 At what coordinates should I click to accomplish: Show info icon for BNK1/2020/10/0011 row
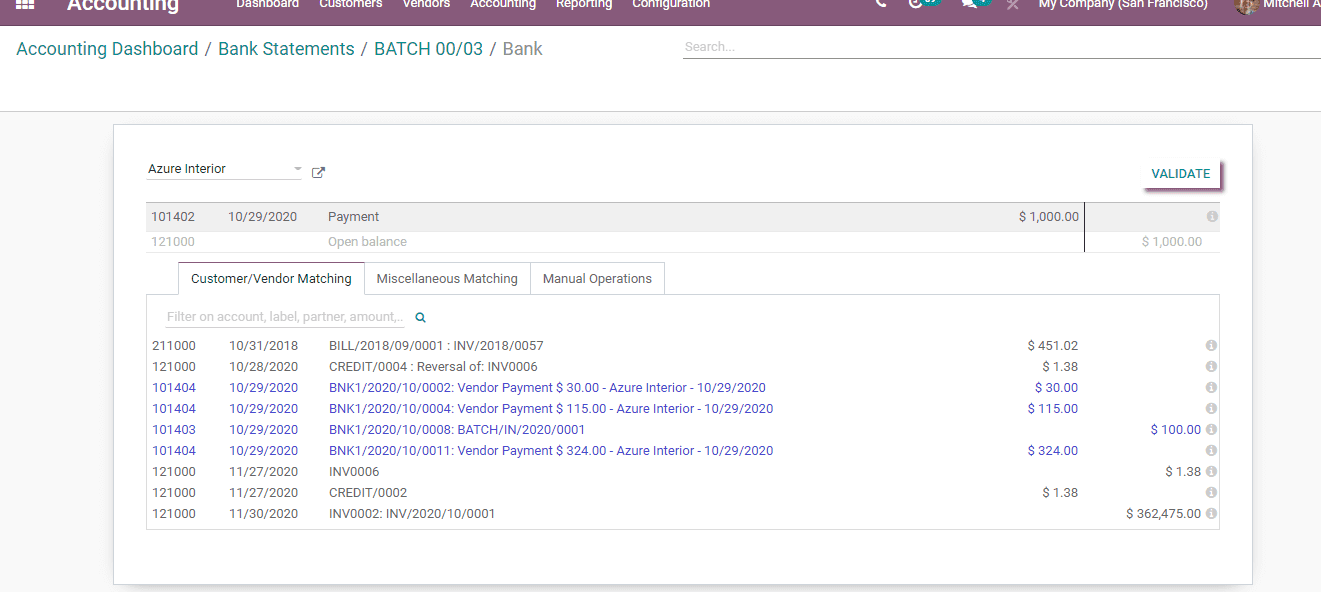click(x=1211, y=451)
